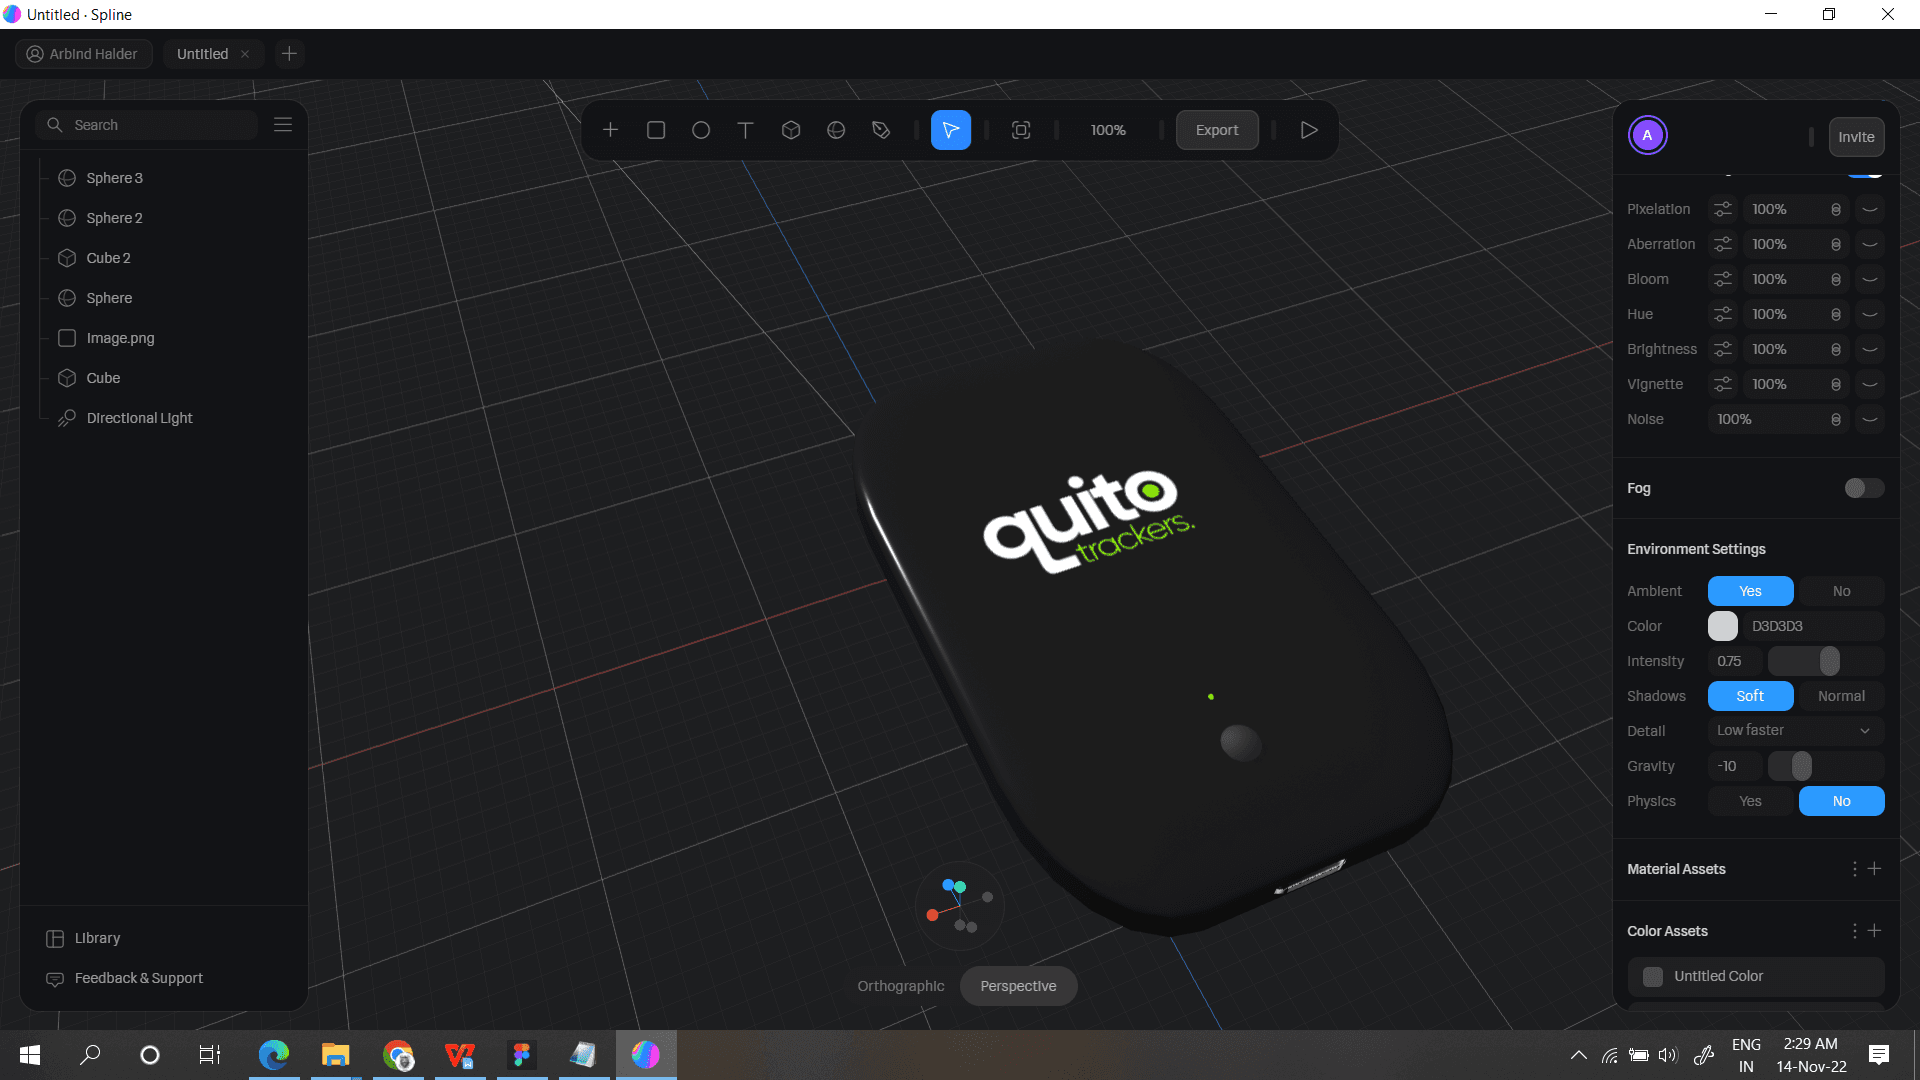The width and height of the screenshot is (1920, 1080).
Task: Select the 3D Cube tool
Action: point(791,130)
